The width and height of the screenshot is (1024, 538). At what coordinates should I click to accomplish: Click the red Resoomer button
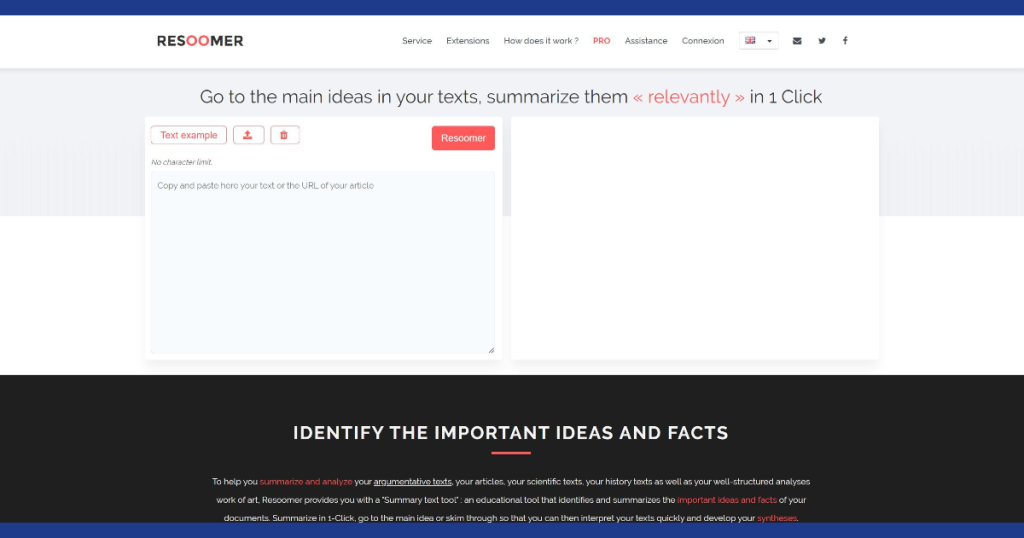pos(463,138)
